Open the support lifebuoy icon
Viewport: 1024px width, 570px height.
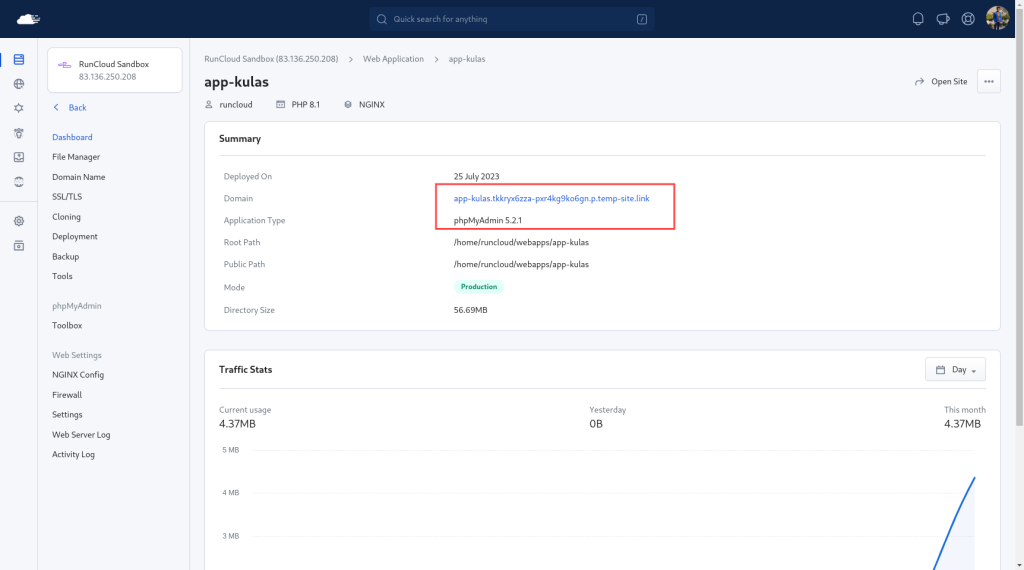968,19
